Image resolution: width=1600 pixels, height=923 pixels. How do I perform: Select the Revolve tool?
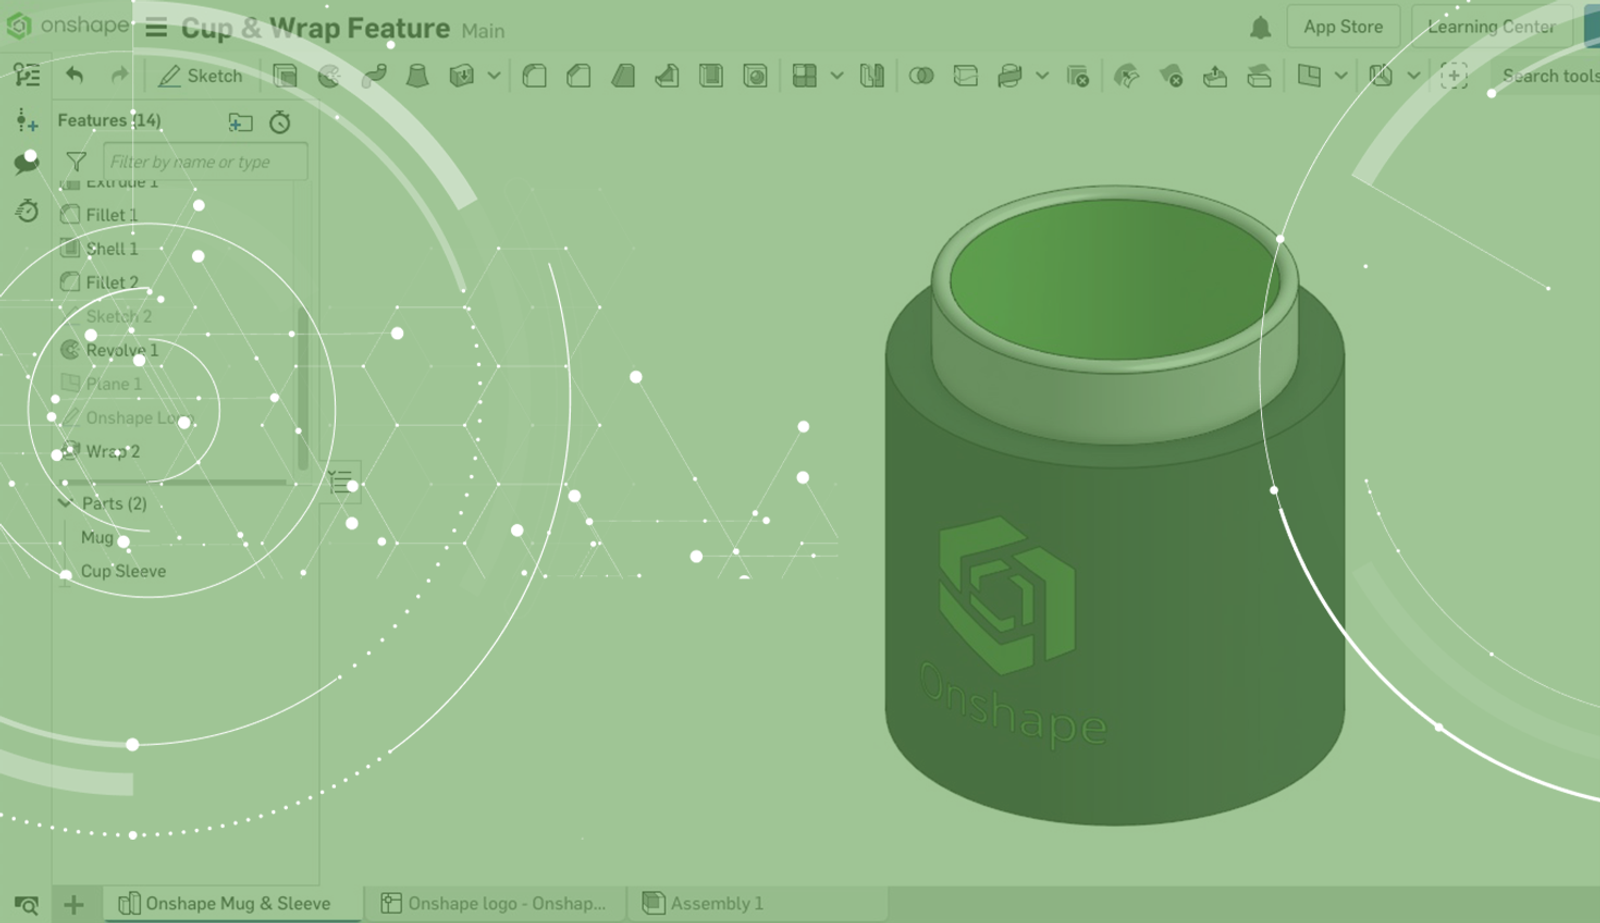(329, 75)
